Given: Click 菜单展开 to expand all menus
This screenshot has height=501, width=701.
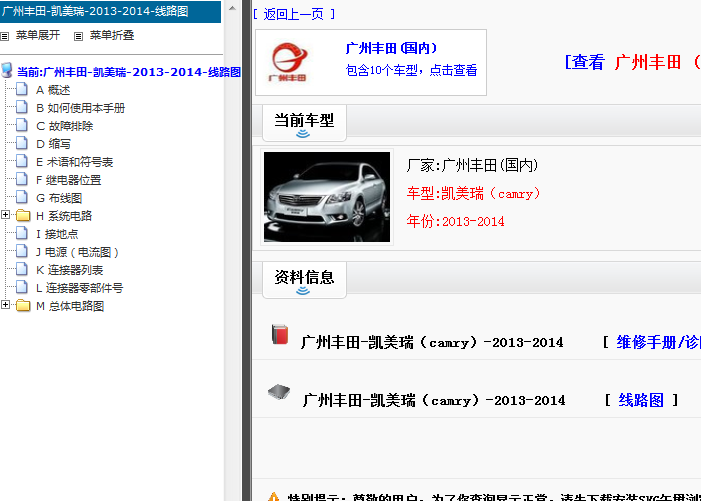Looking at the screenshot, I should point(38,35).
